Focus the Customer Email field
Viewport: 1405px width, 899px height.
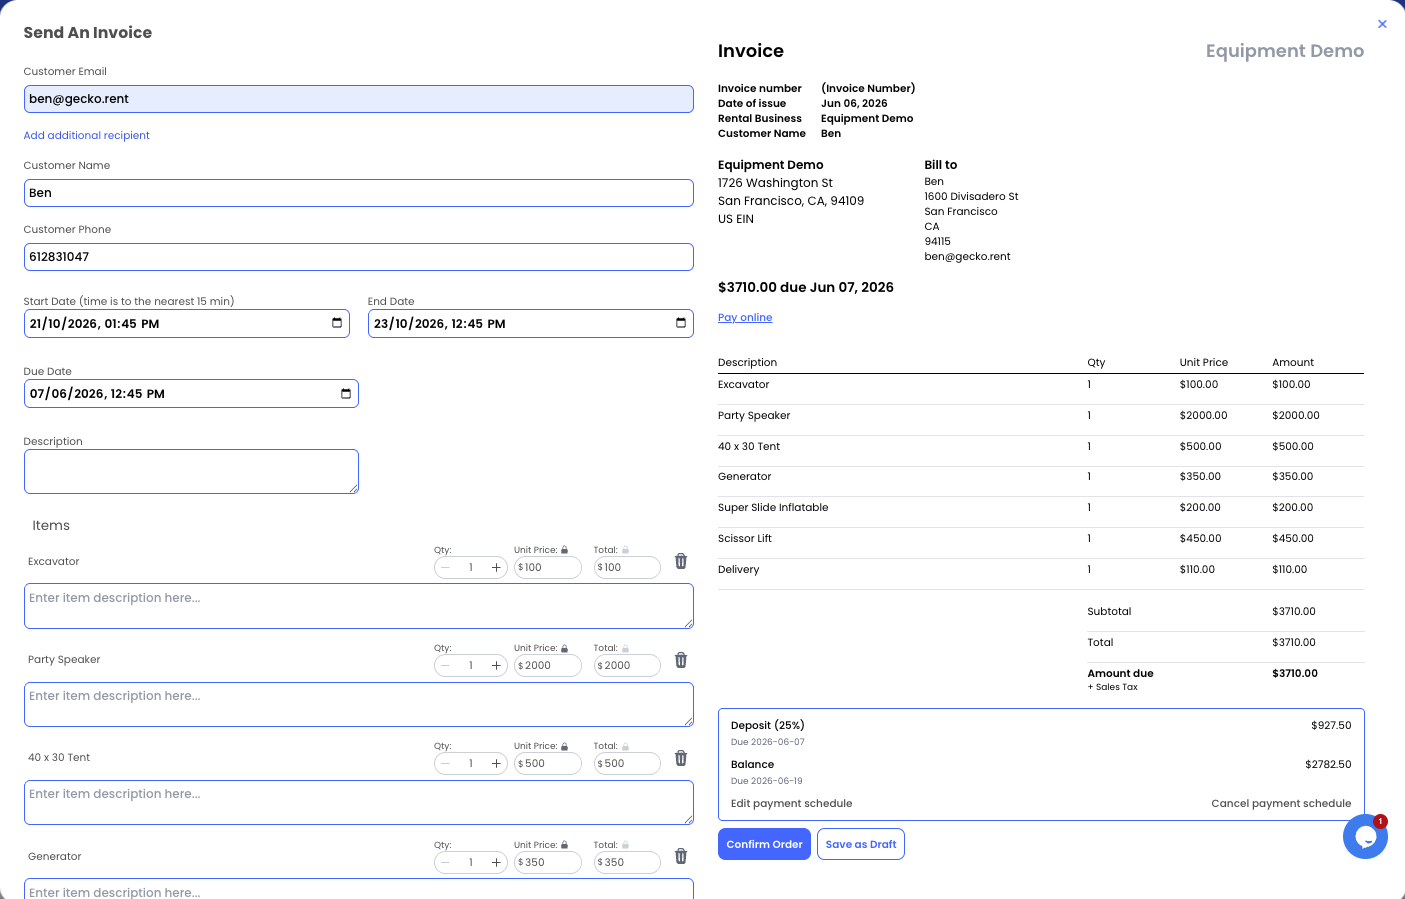359,99
